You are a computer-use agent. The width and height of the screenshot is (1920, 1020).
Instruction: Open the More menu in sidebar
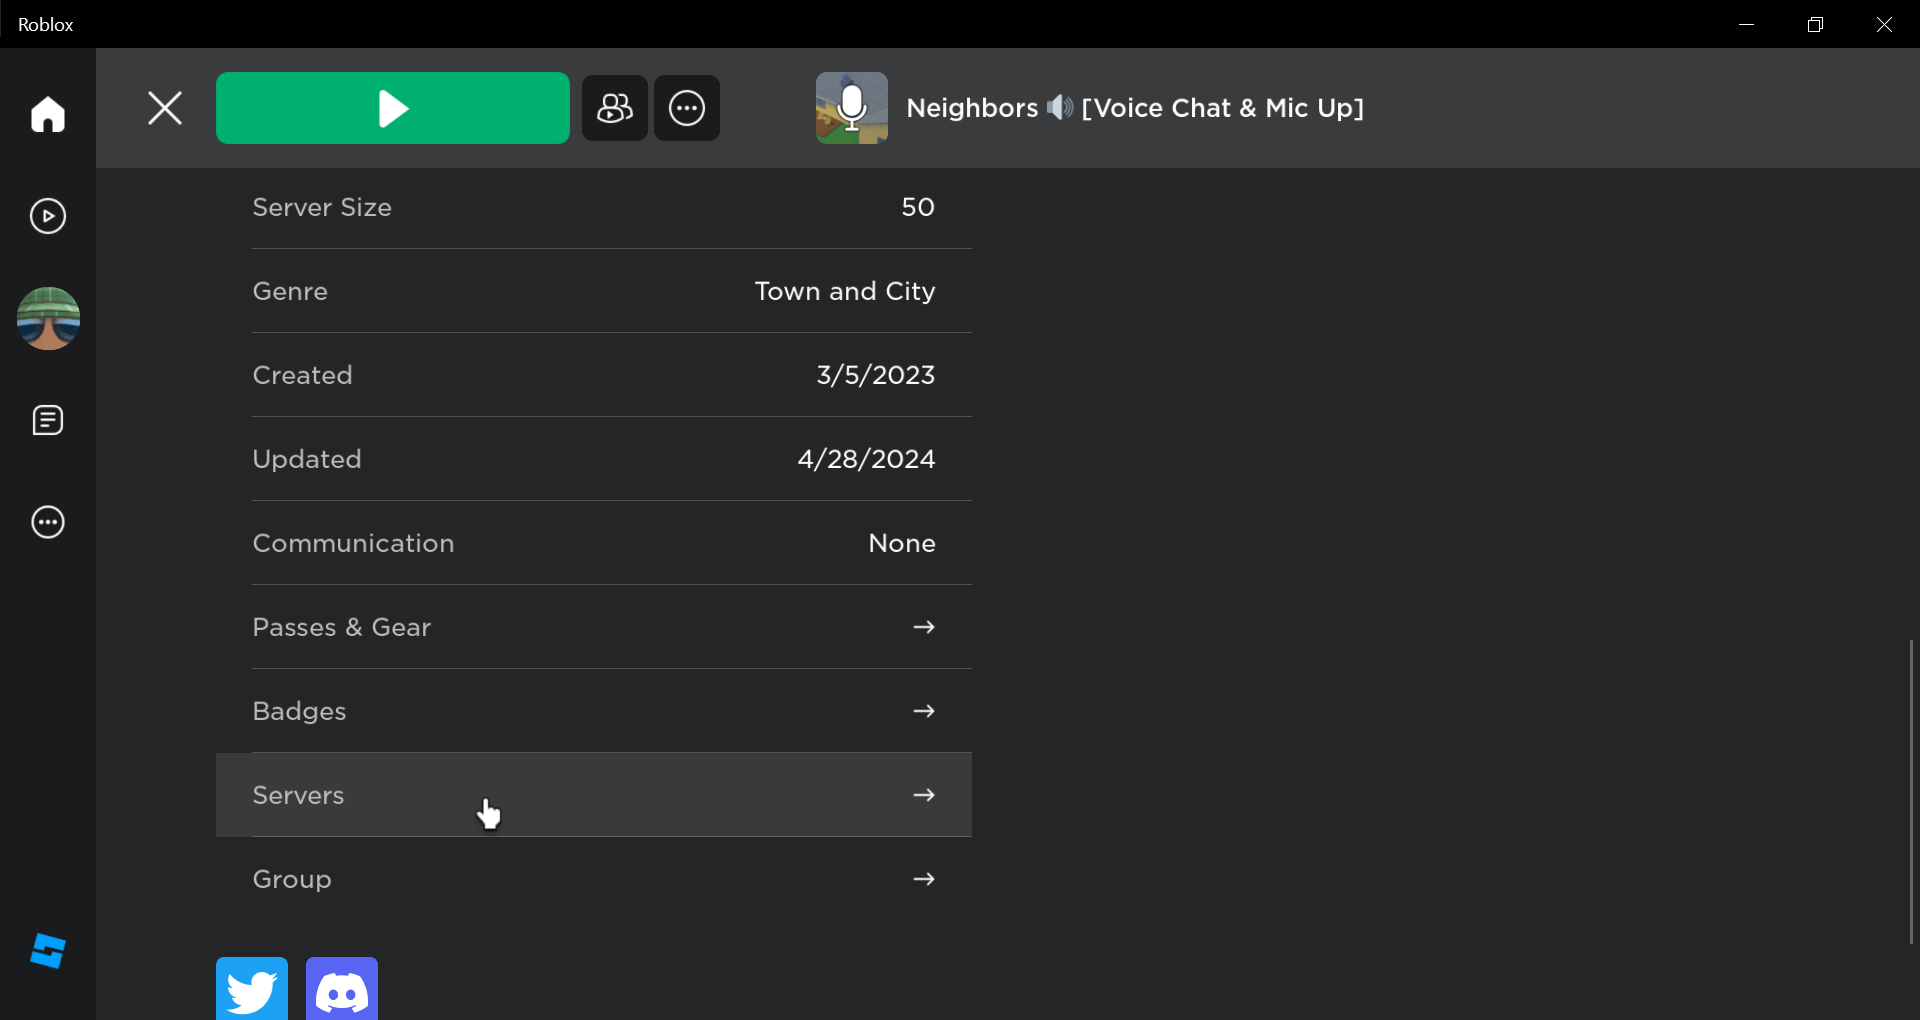click(48, 522)
